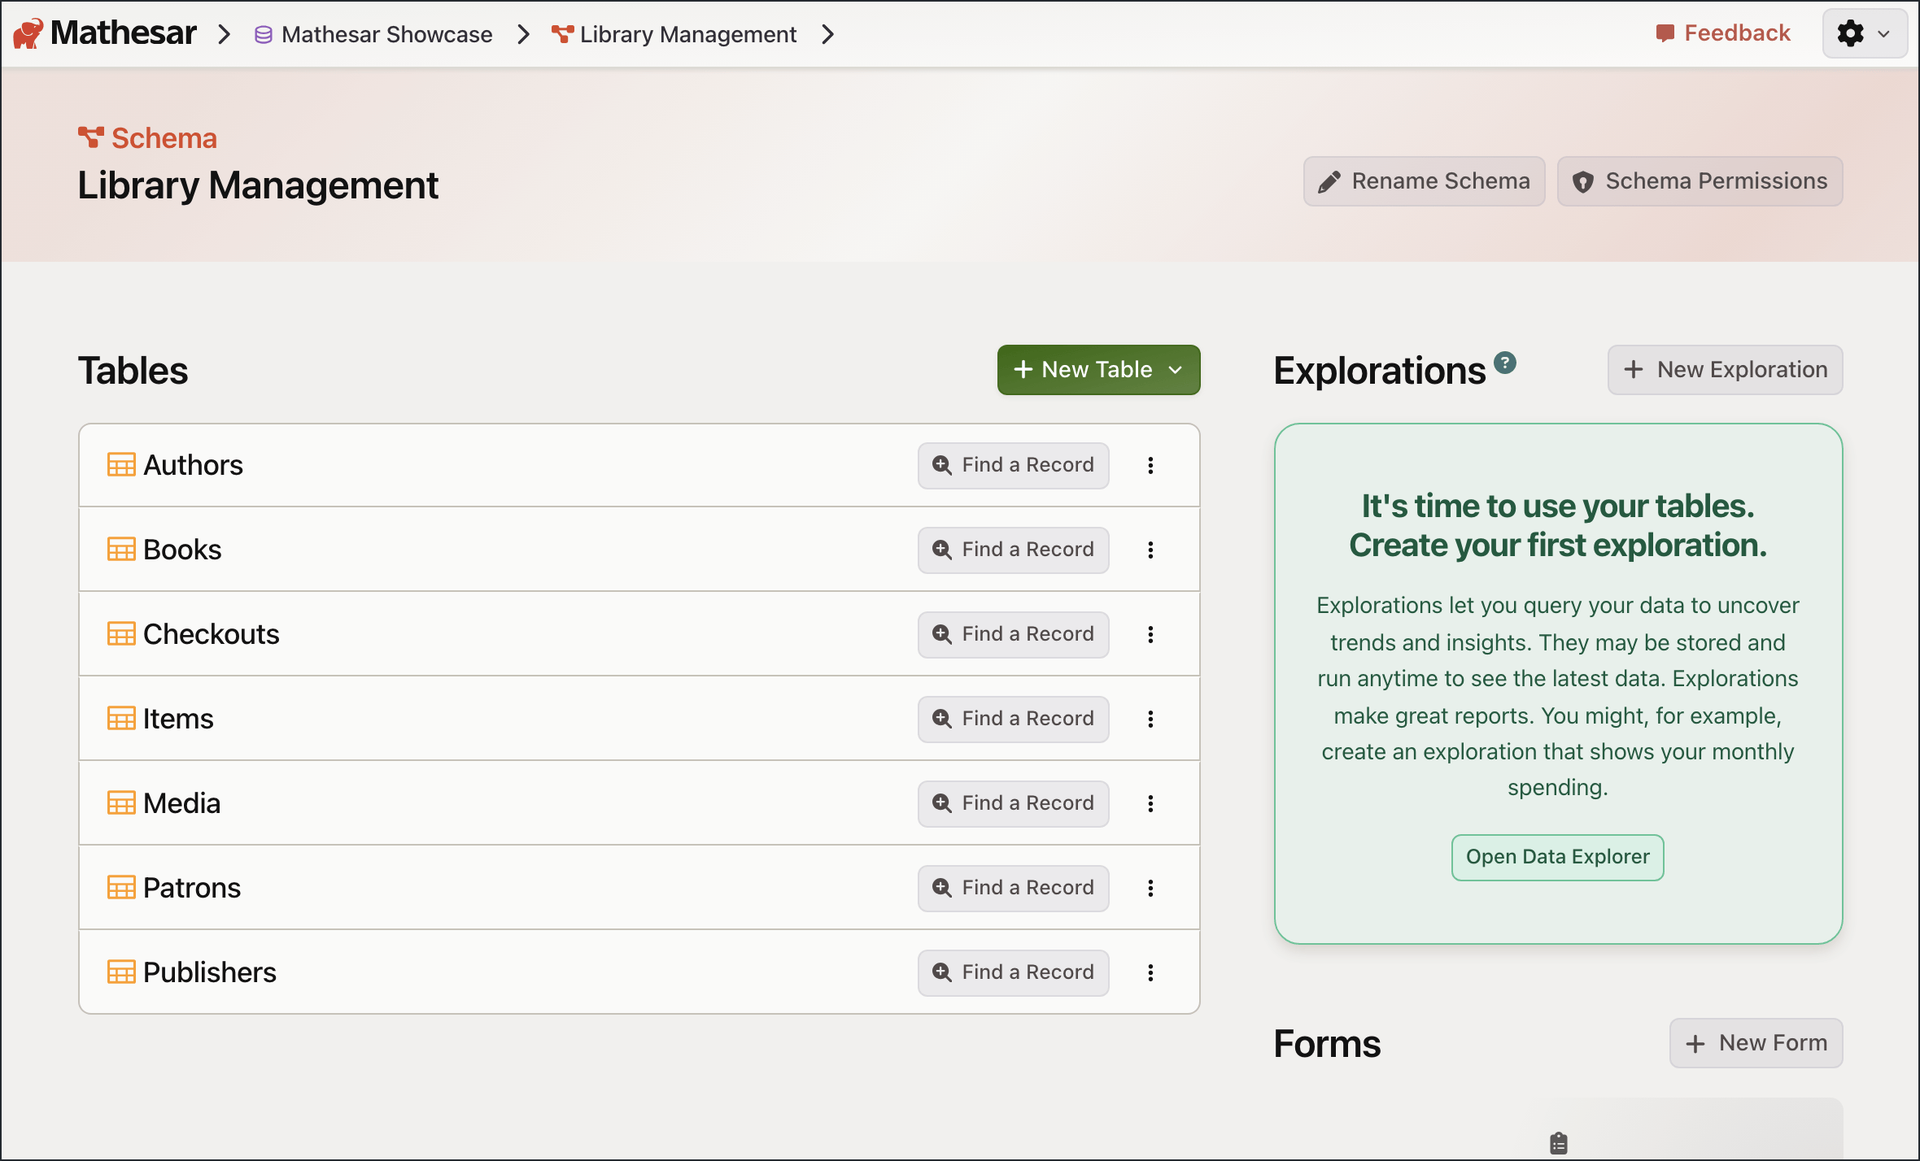Open the more options menu for Patrons
This screenshot has height=1161, width=1920.
pos(1151,888)
